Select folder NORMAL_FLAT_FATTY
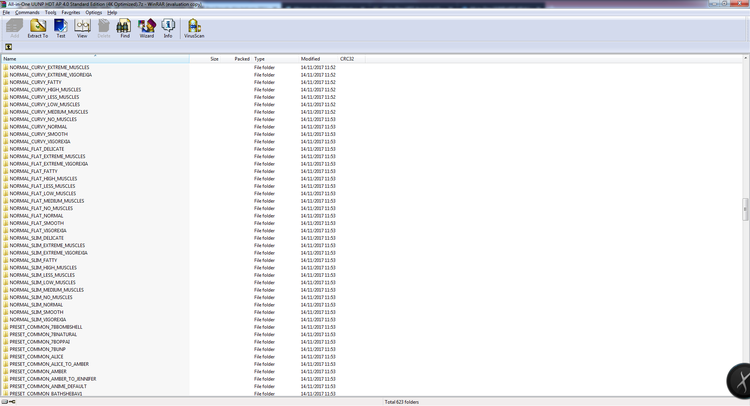 (33, 171)
